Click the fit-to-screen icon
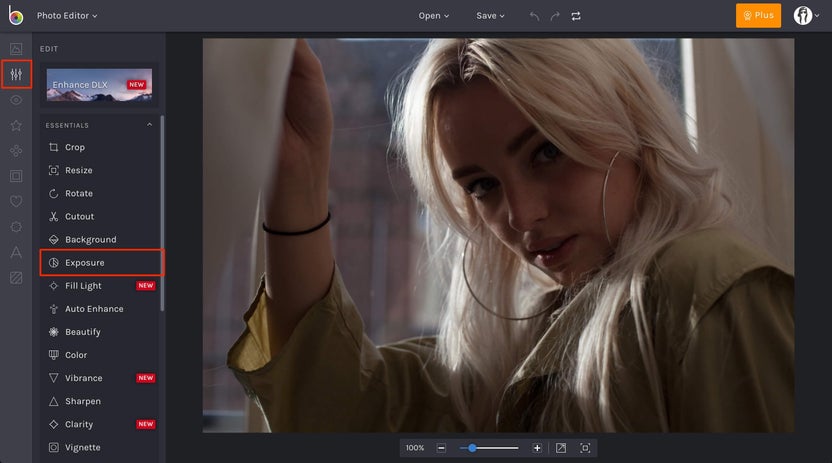The height and width of the screenshot is (463, 832). 585,448
